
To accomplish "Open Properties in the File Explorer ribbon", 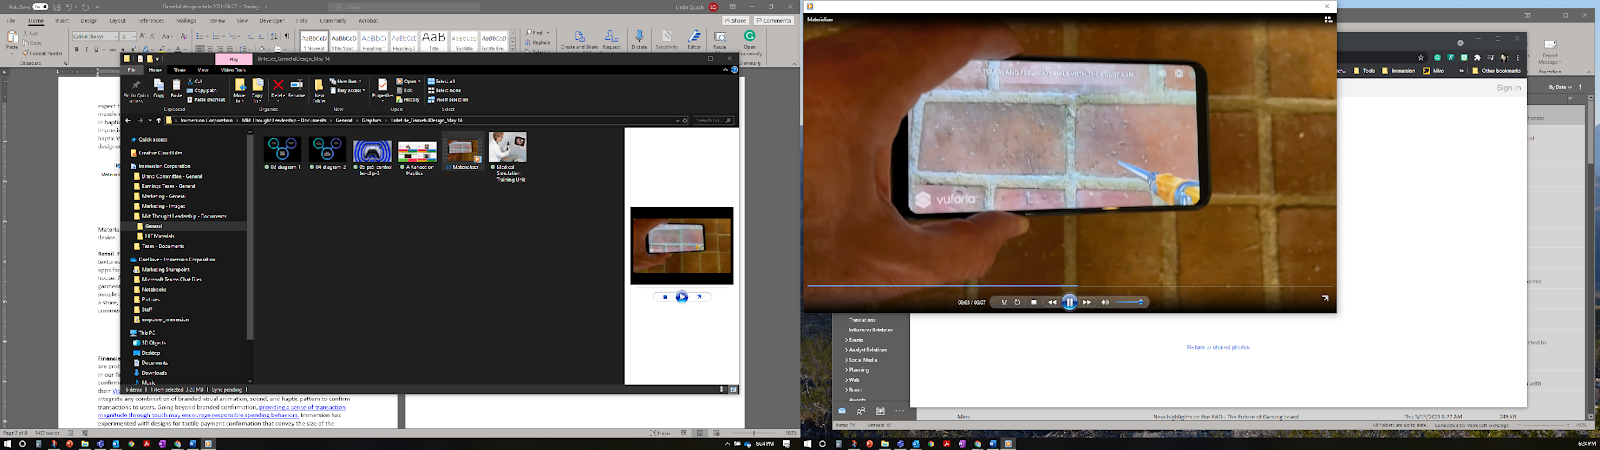I will coord(382,87).
